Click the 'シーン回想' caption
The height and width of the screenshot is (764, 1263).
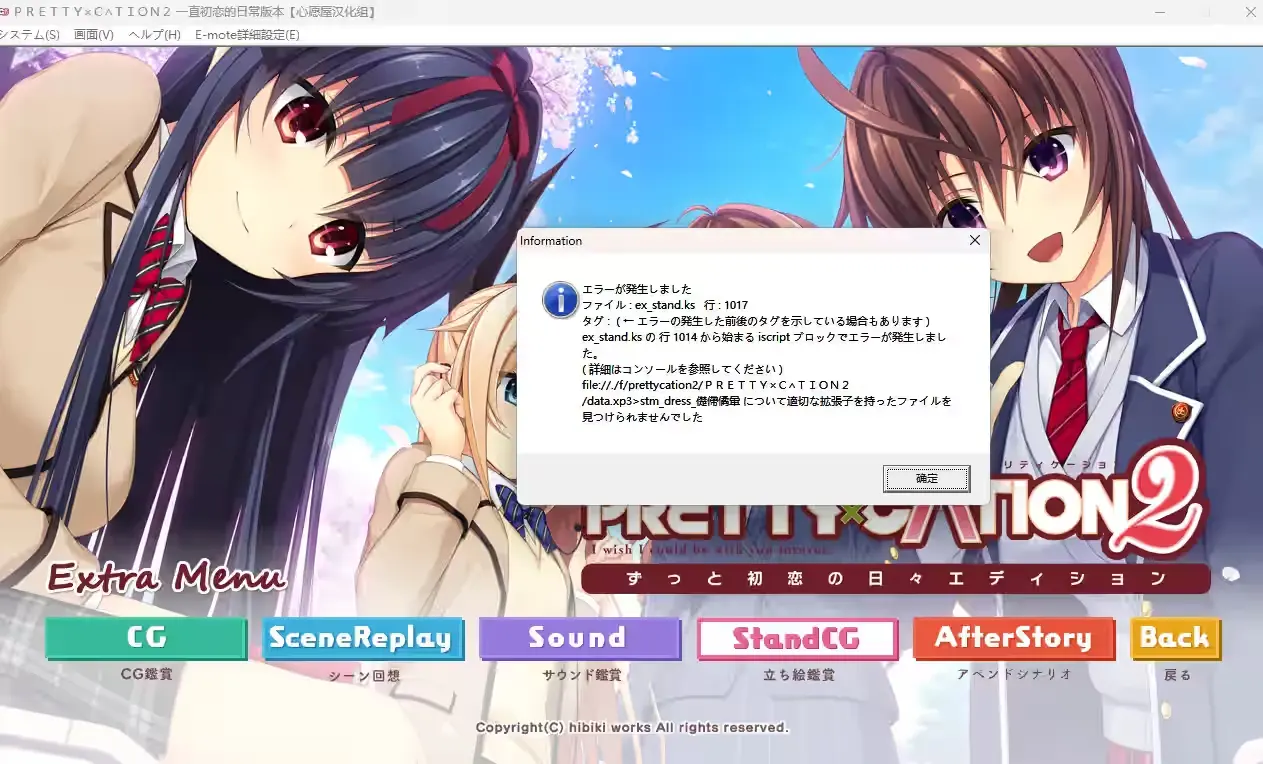364,675
